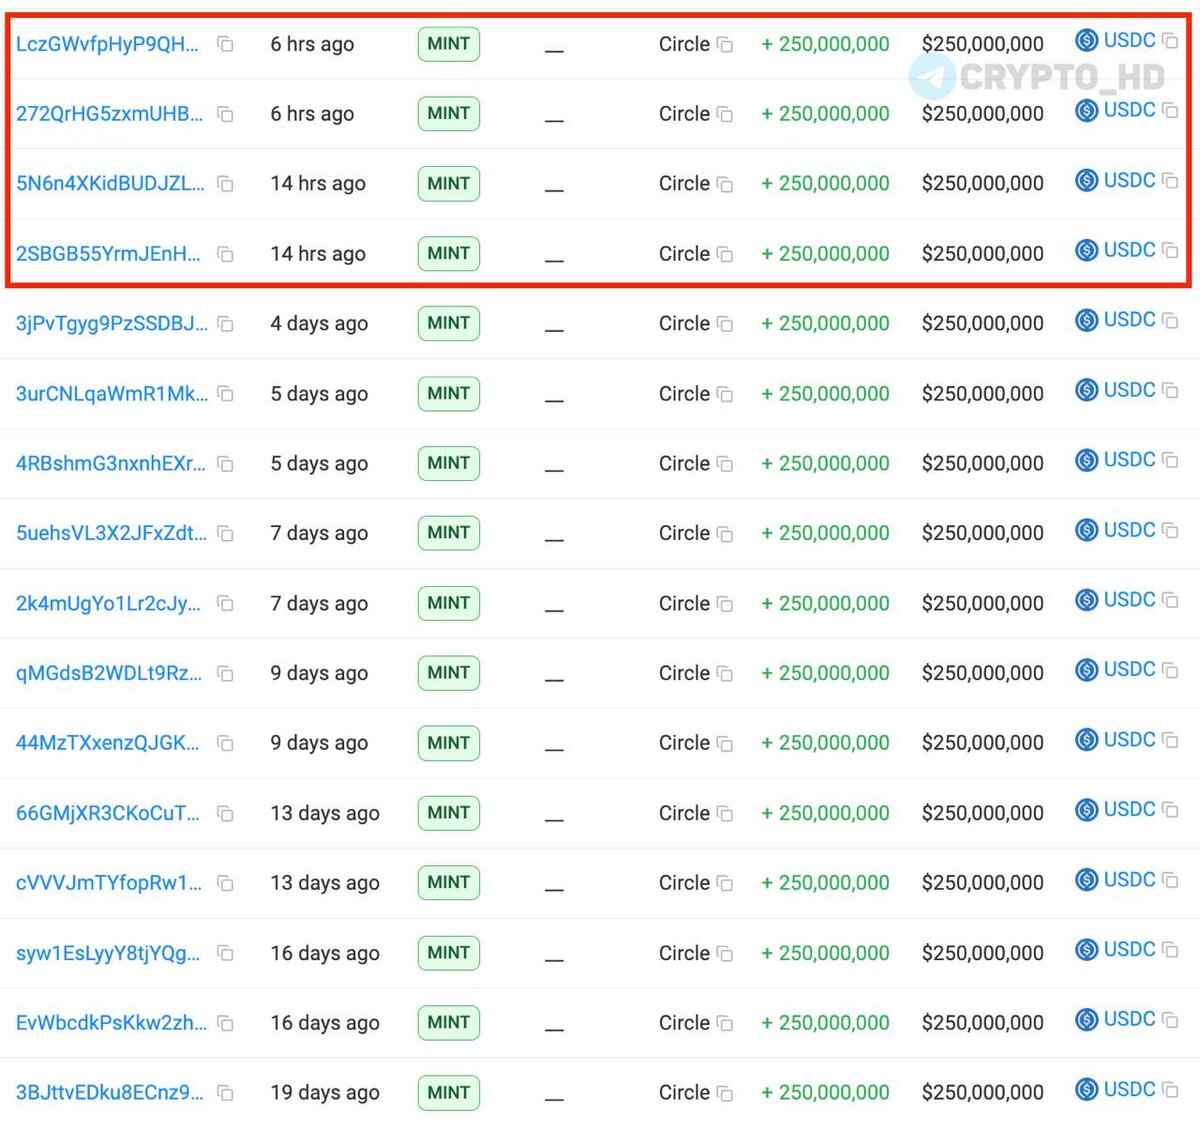Copy USDC token address in 2k4mUgYo1Lr2cJy row

point(1170,600)
